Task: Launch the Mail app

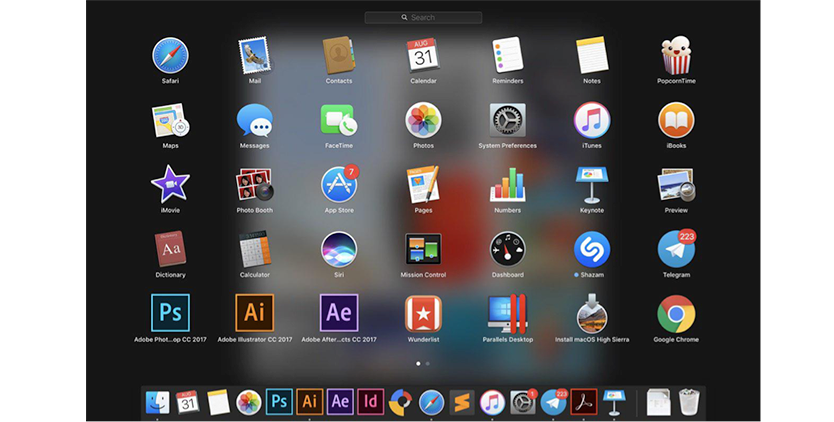Action: coord(254,55)
